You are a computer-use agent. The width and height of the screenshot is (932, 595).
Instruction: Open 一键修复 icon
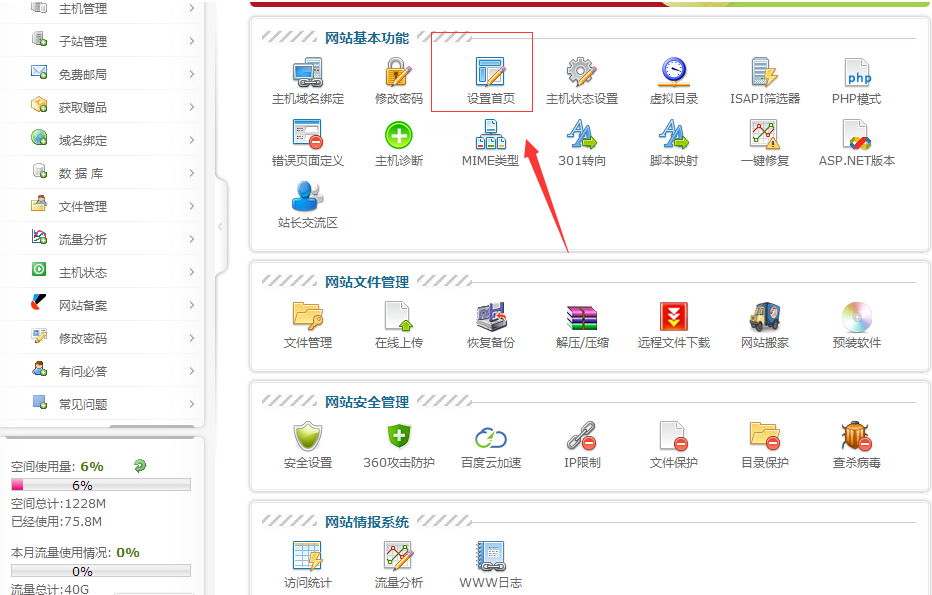tap(764, 134)
